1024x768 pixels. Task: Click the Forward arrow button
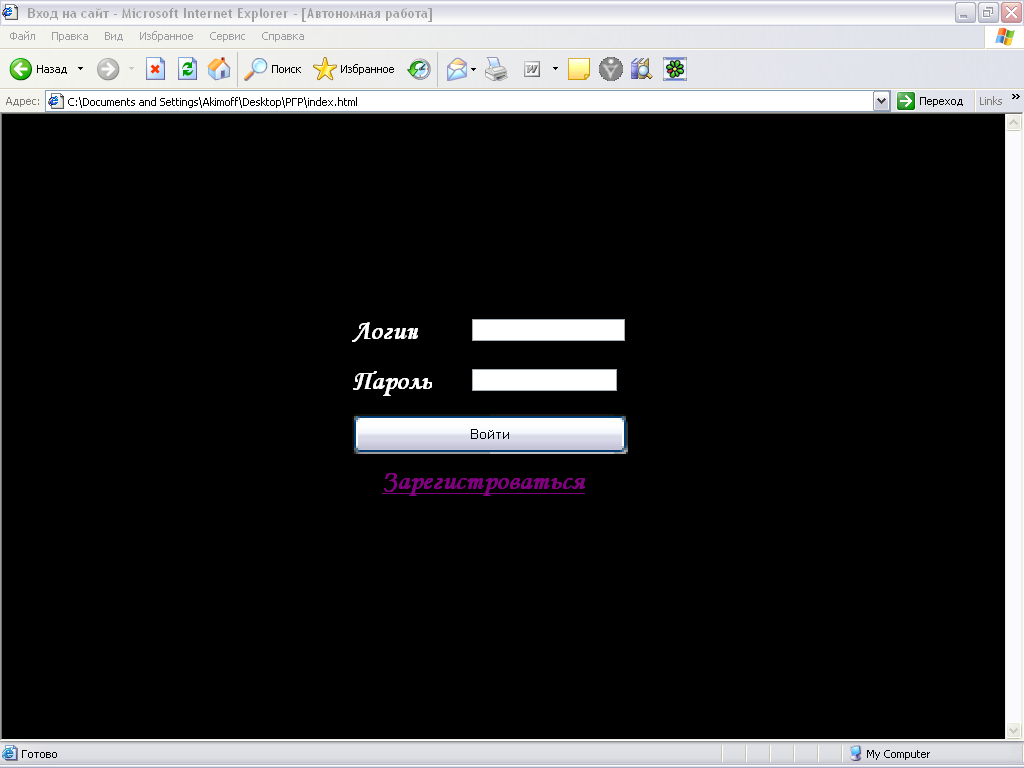pyautogui.click(x=108, y=69)
